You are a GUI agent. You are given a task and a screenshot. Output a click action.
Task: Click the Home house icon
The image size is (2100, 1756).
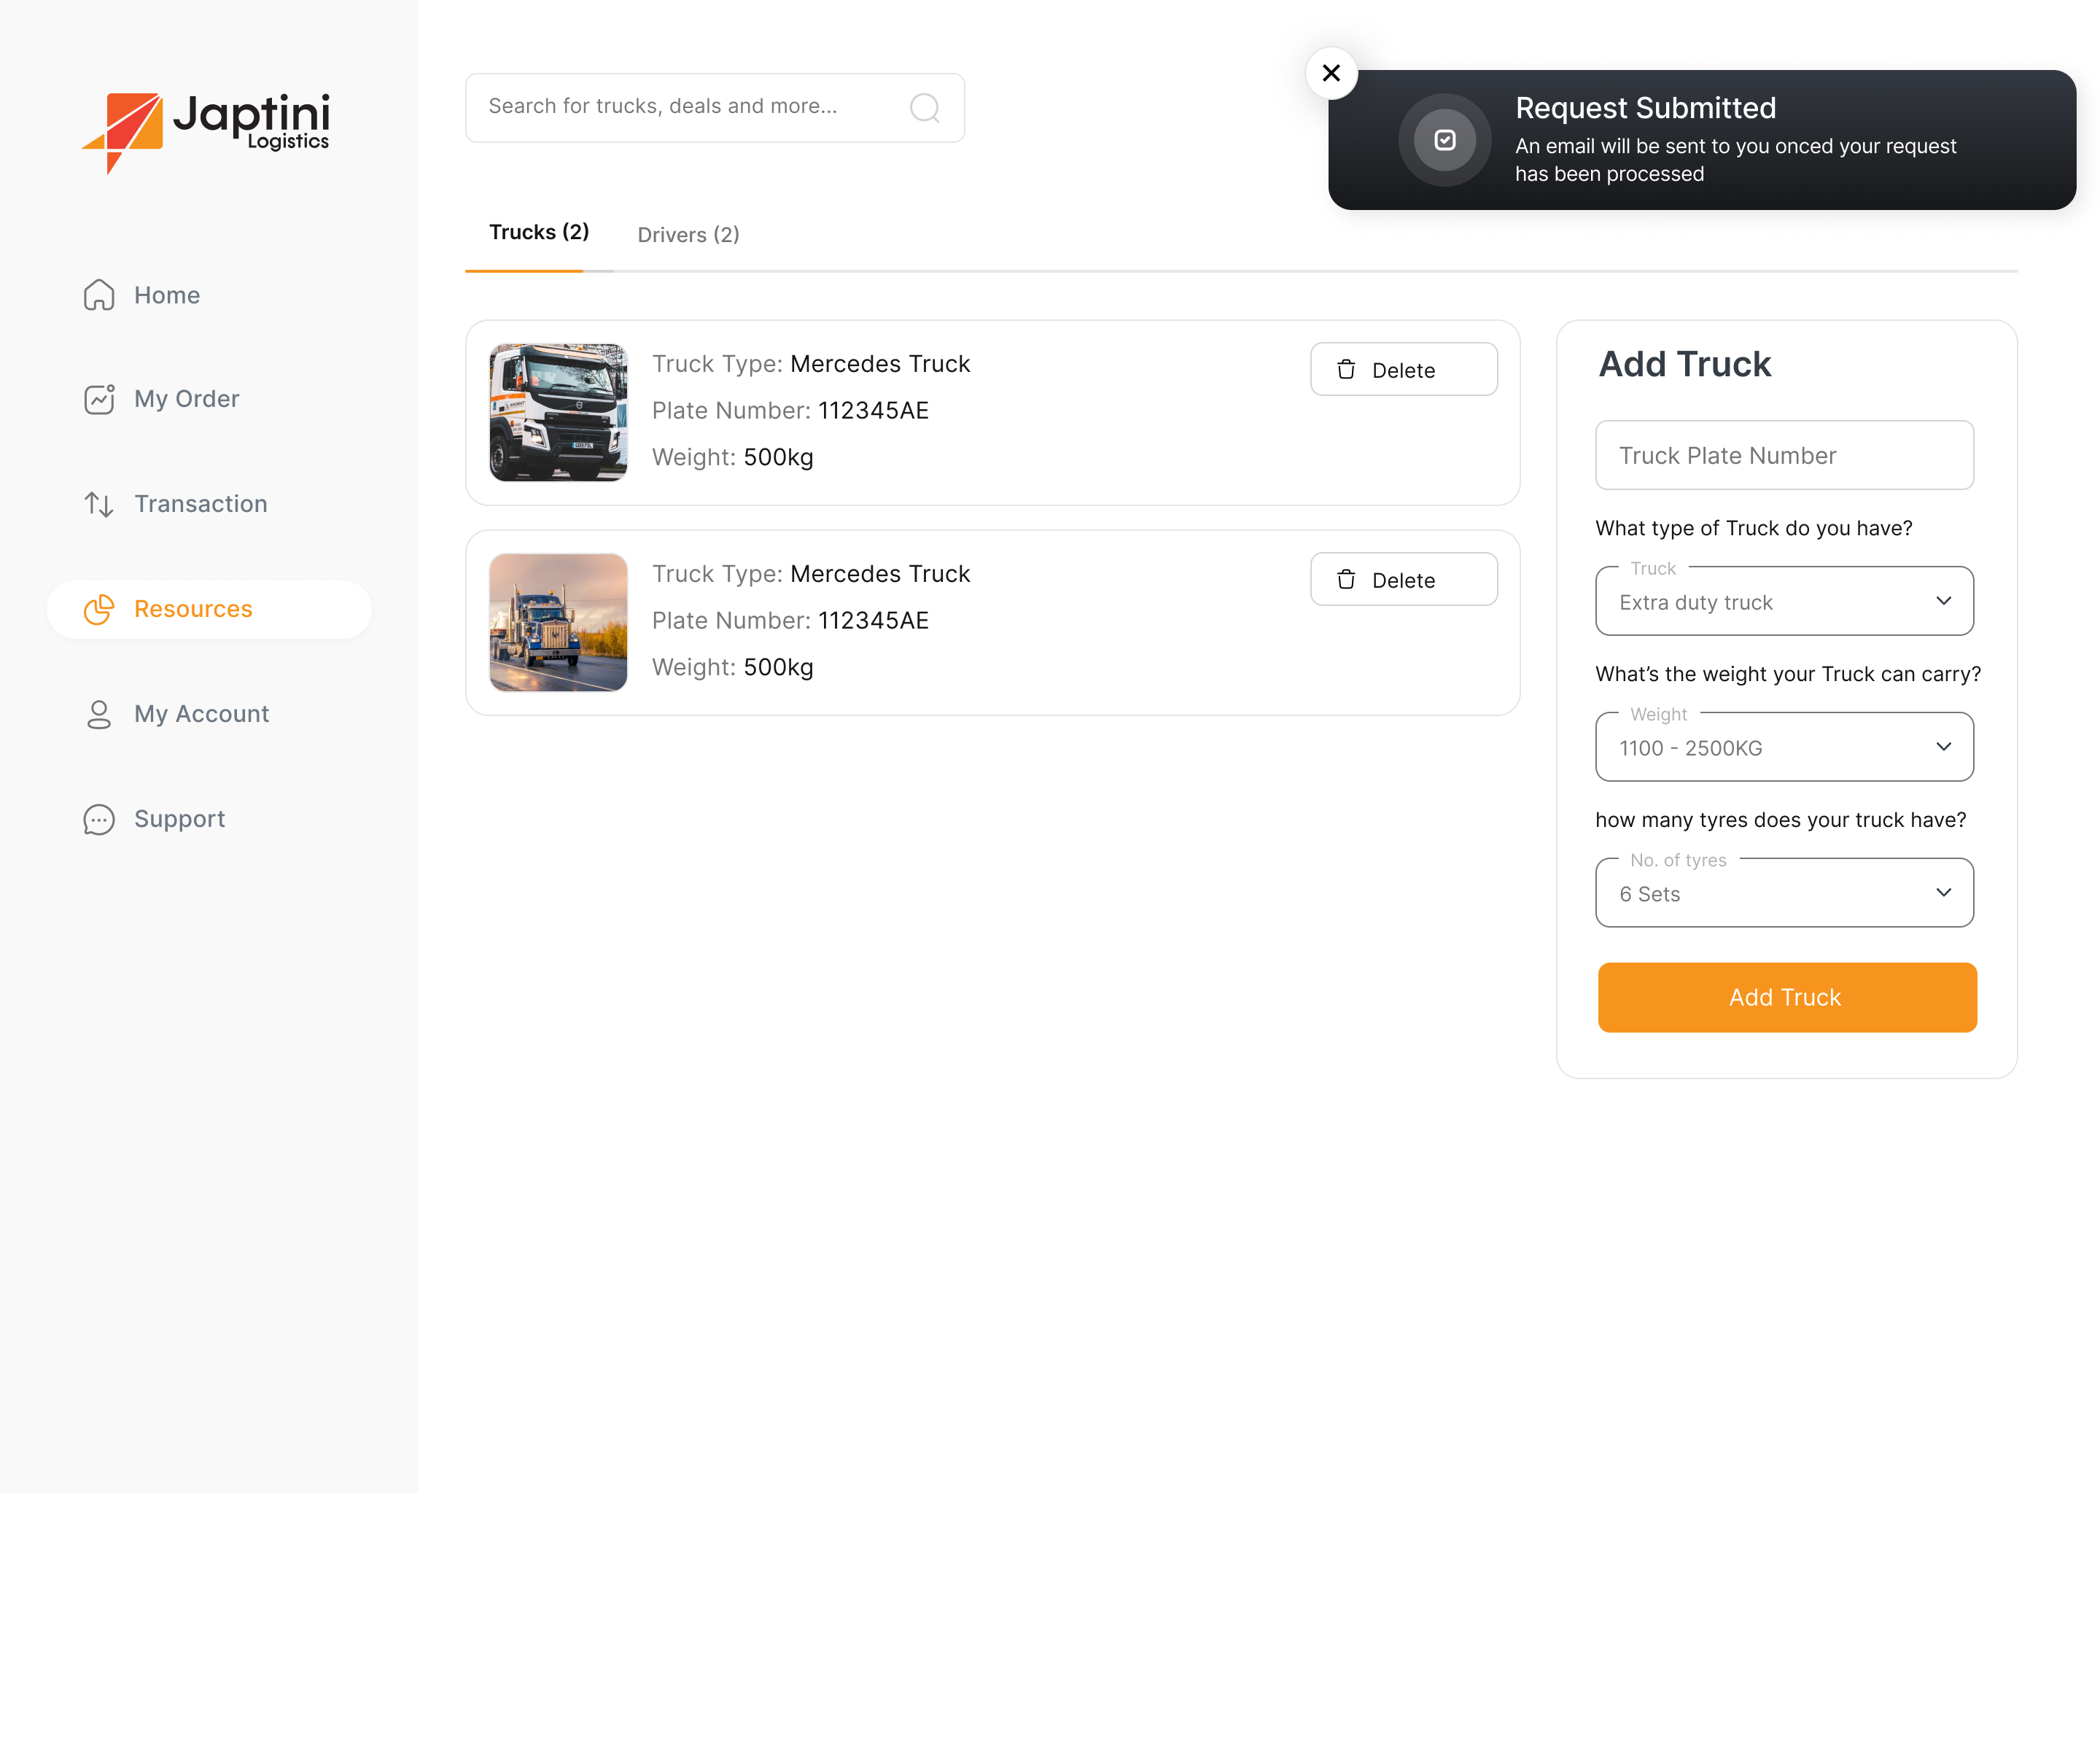click(99, 295)
